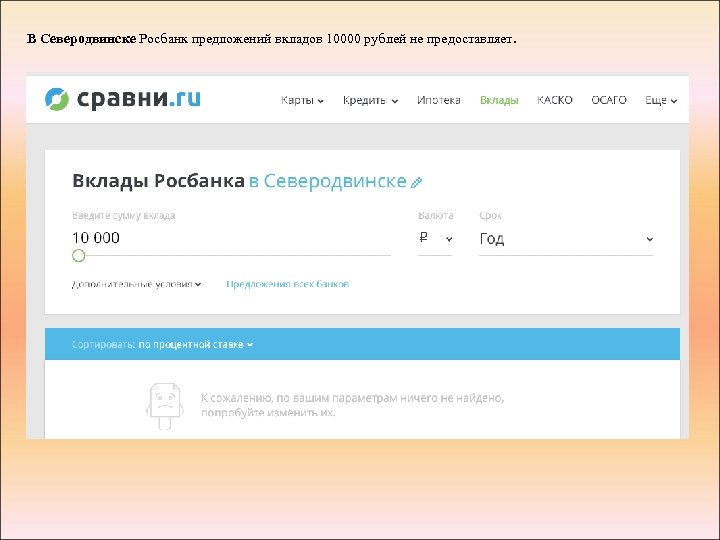Image resolution: width=720 pixels, height=540 pixels.
Task: Click the Сравни.ru logo icon
Action: tap(56, 99)
